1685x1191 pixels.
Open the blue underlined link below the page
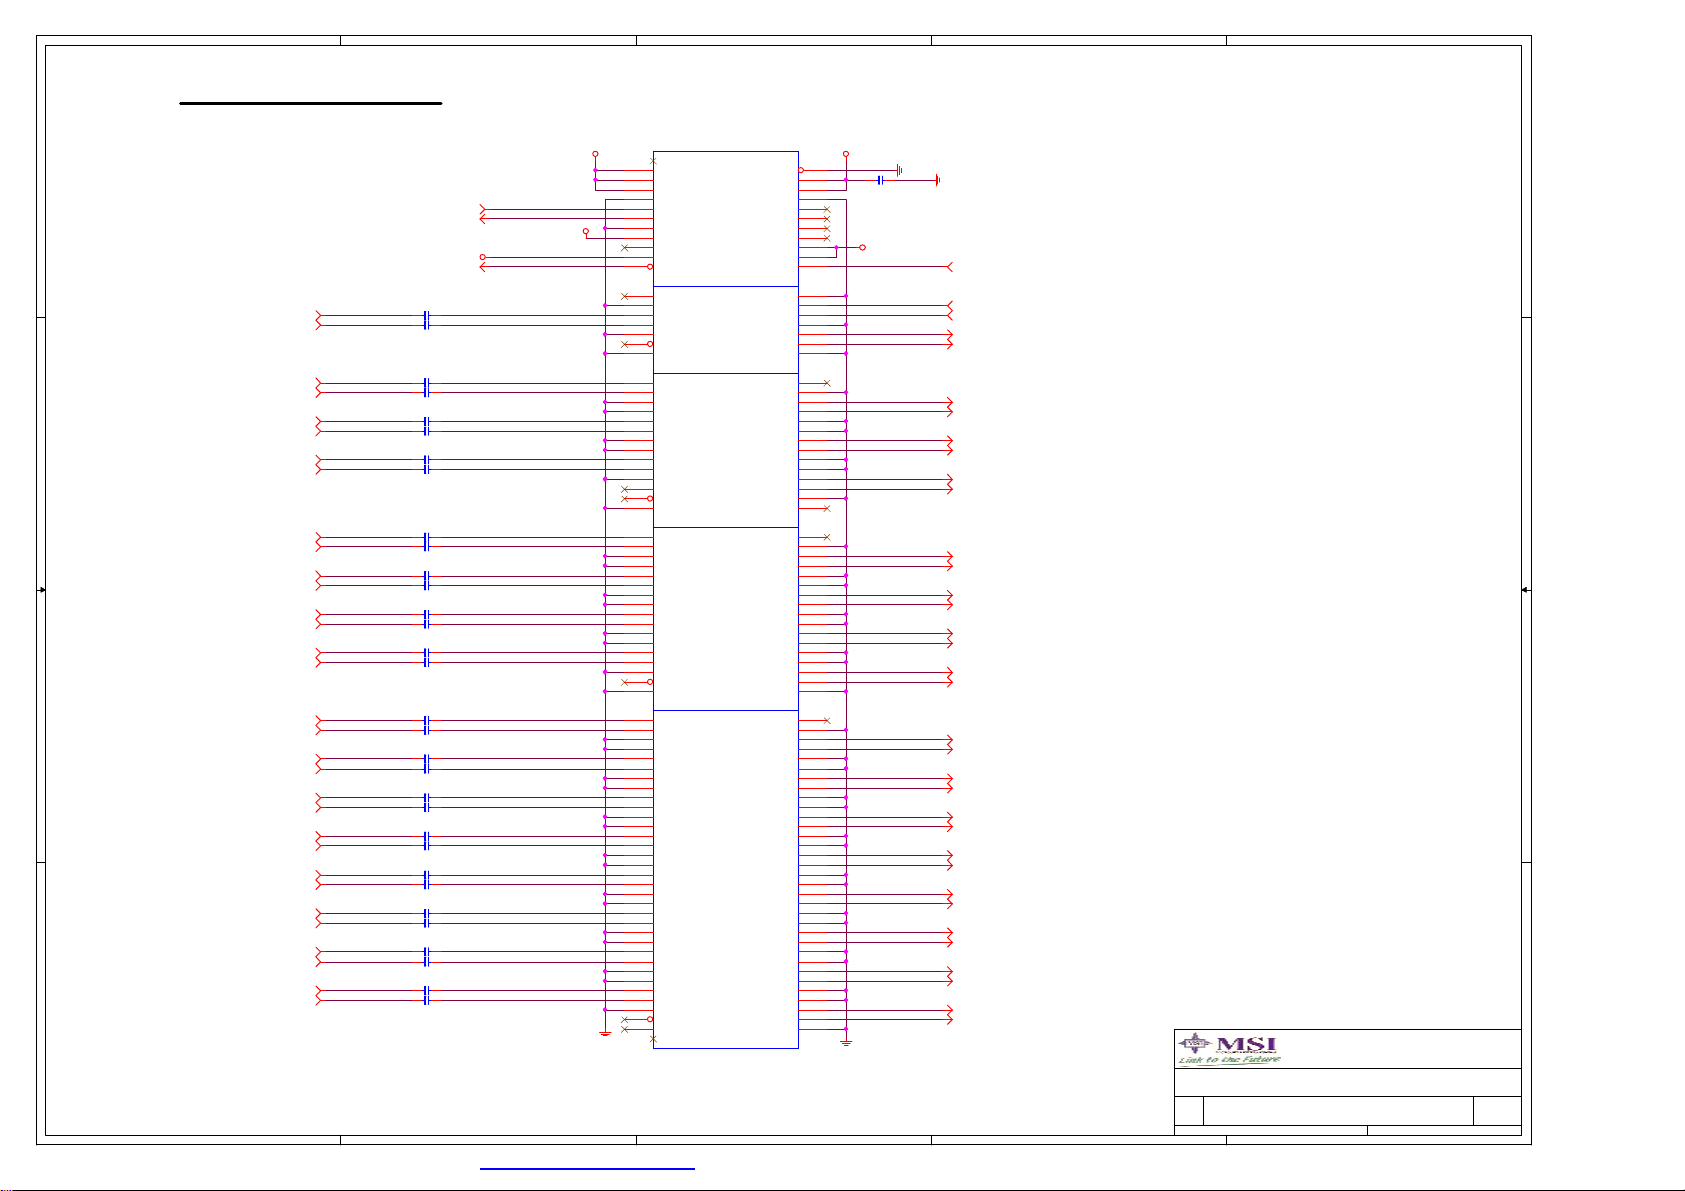(x=587, y=1168)
